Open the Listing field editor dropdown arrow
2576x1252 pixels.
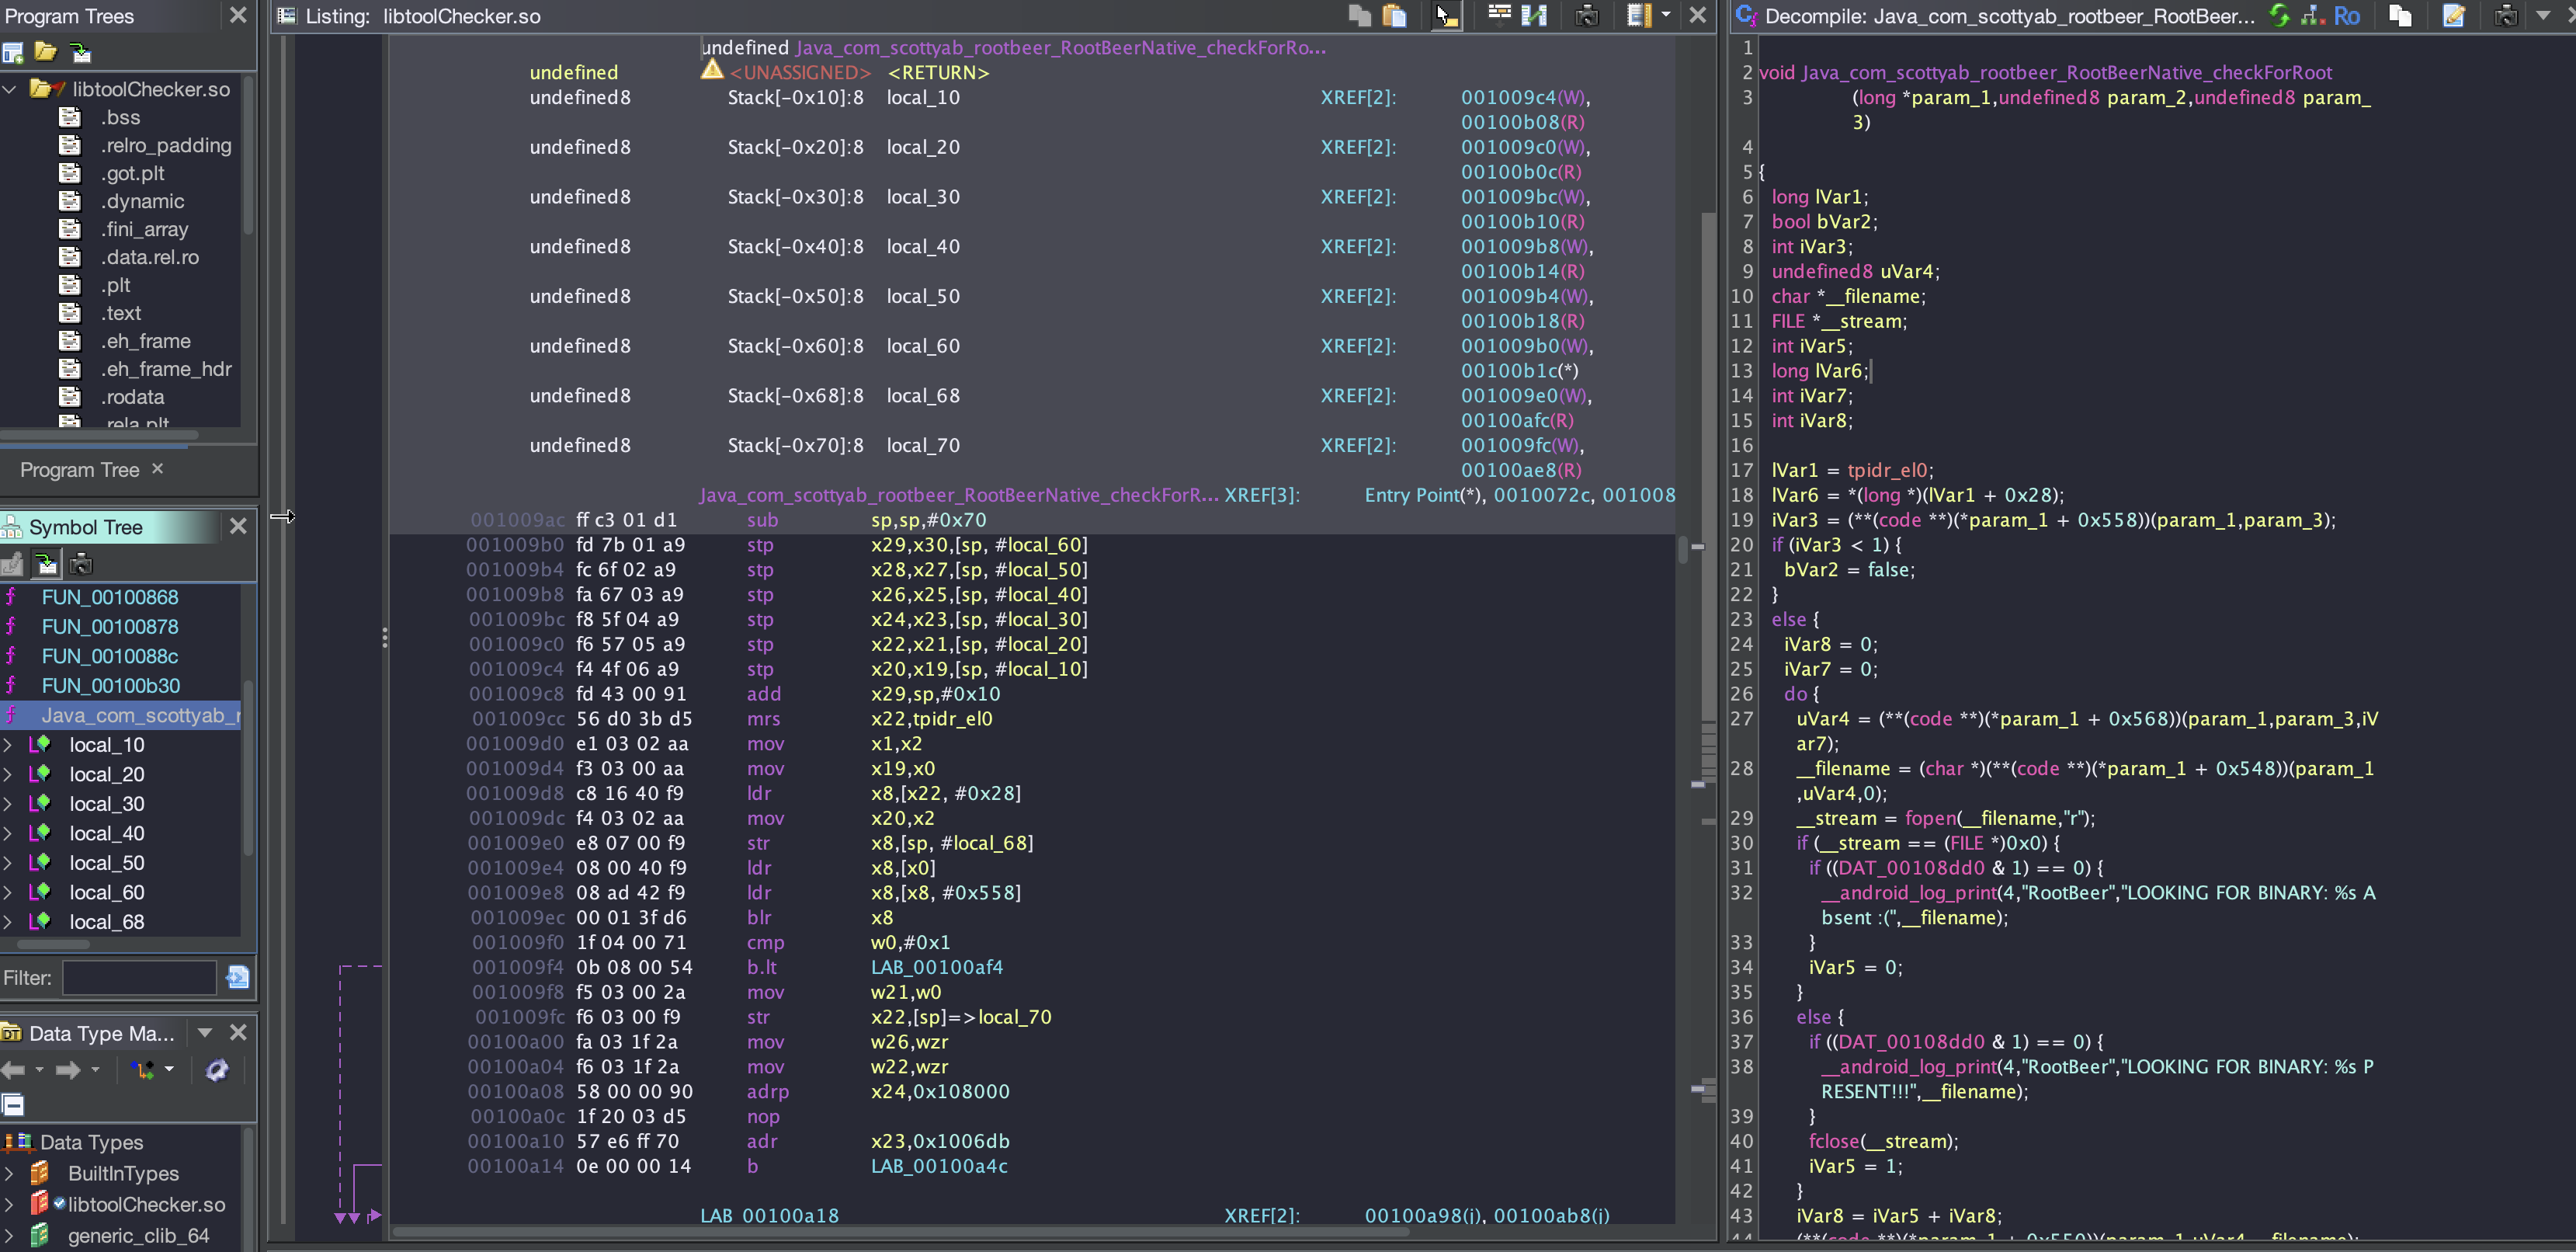1665,15
